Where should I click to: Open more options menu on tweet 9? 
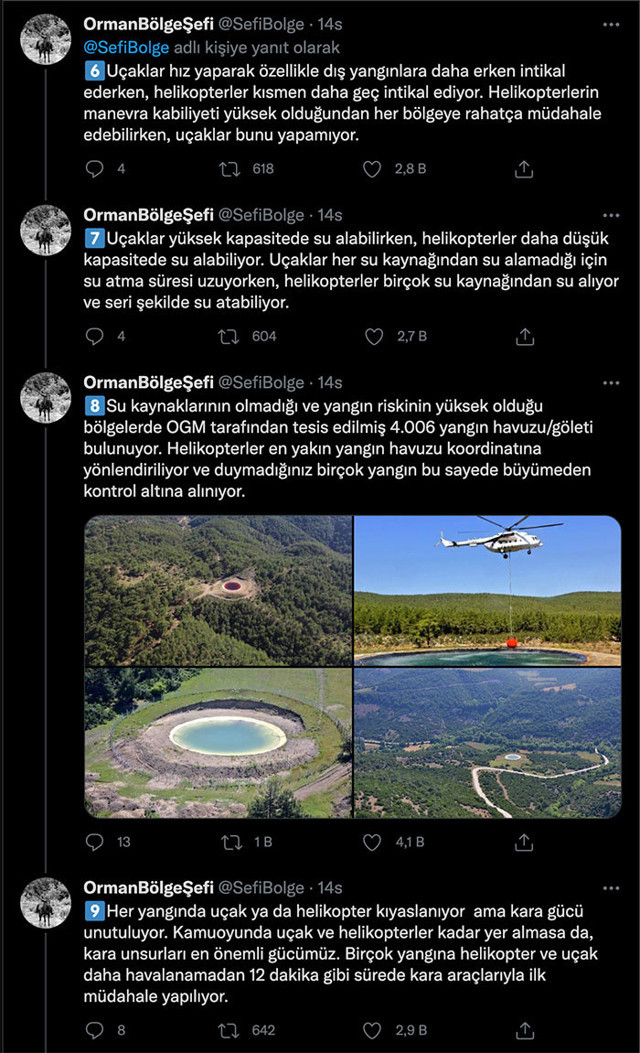pyautogui.click(x=612, y=887)
